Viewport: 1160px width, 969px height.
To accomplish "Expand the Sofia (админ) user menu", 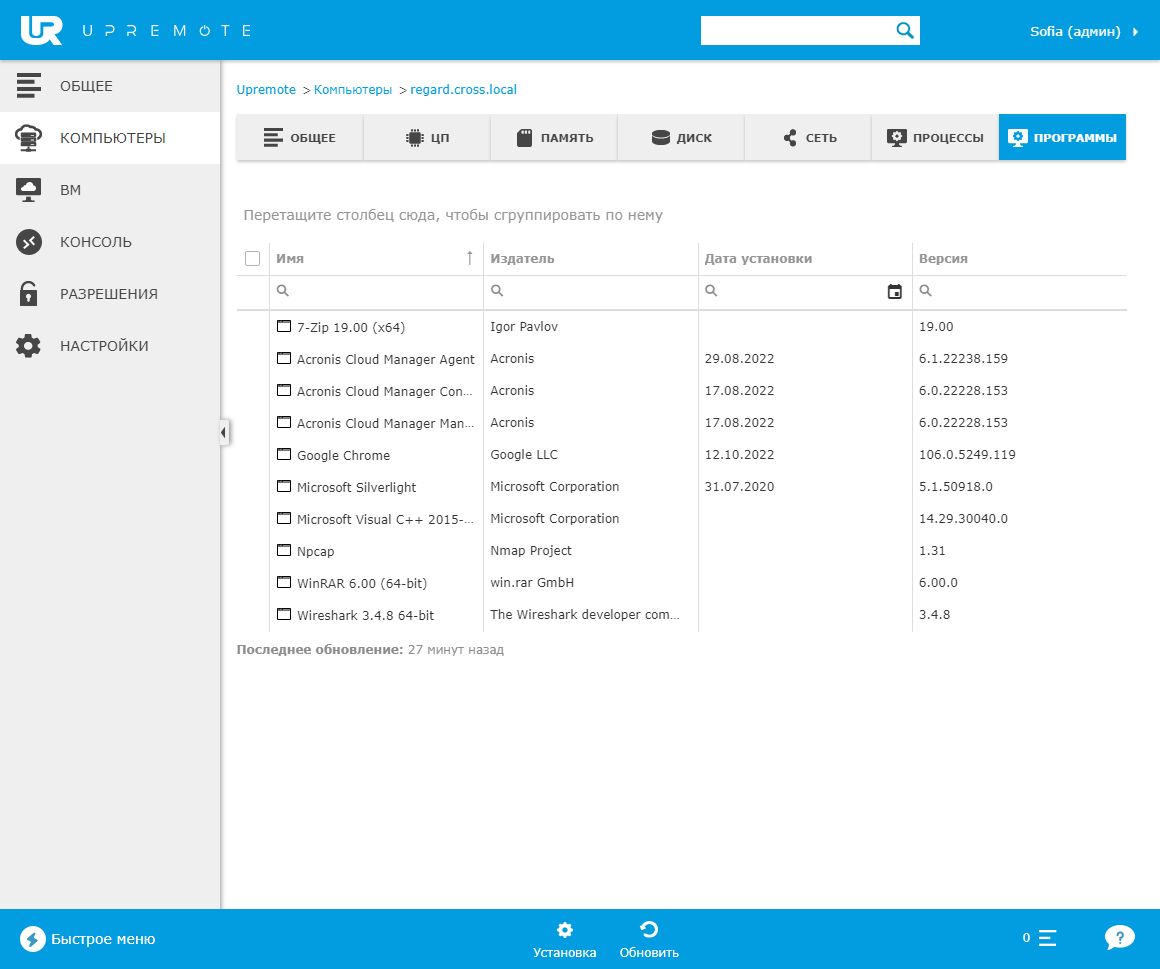I will click(x=1084, y=31).
